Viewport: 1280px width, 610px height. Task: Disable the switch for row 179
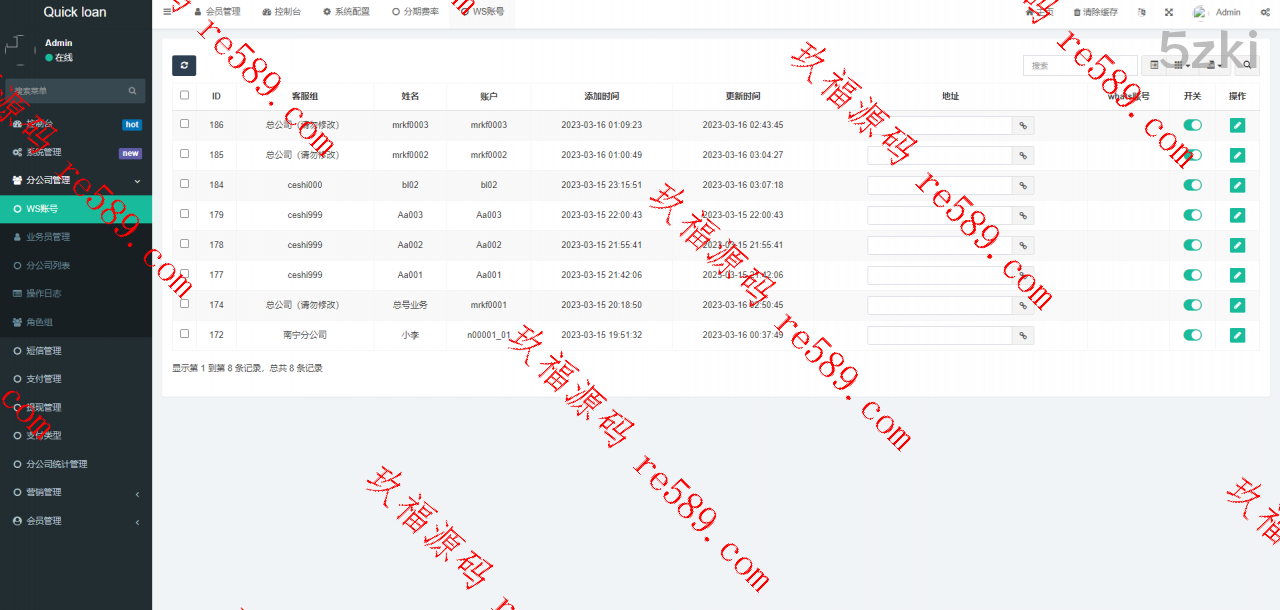pyautogui.click(x=1192, y=215)
